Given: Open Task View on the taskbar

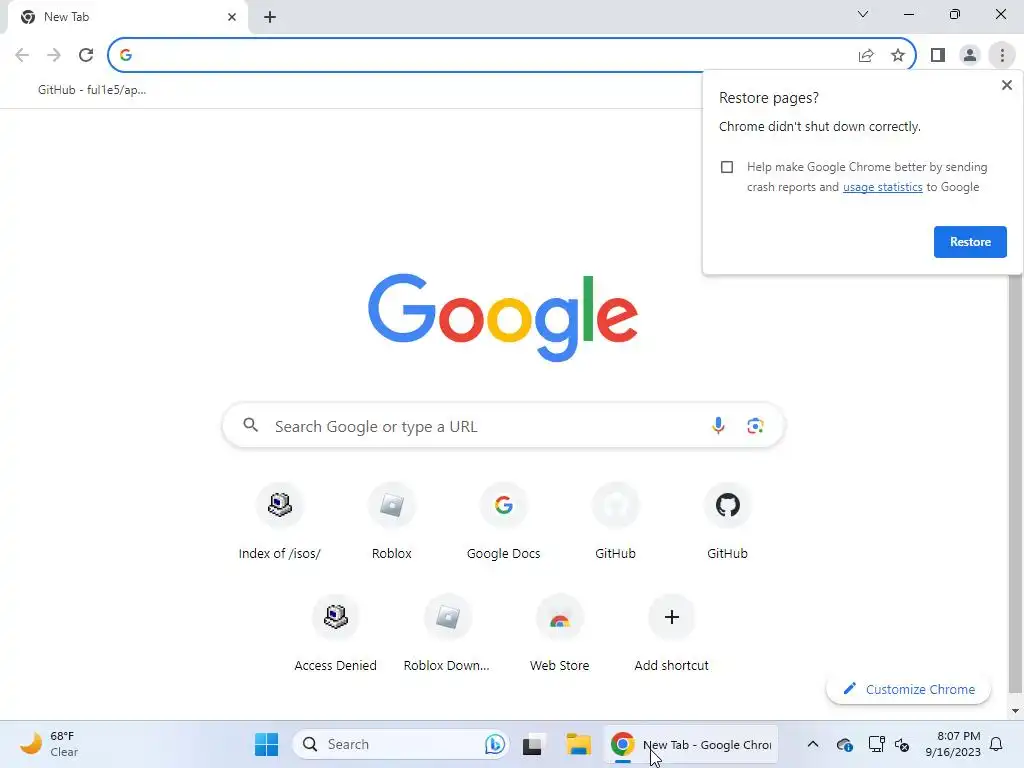Looking at the screenshot, I should pyautogui.click(x=532, y=744).
